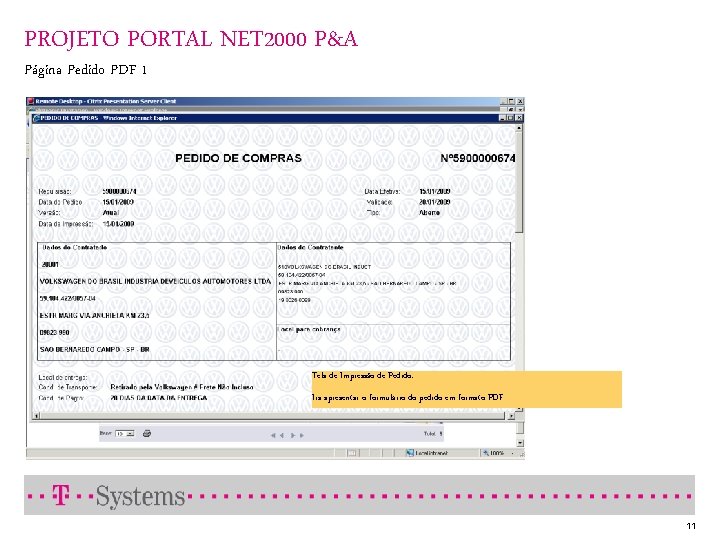
Task: Click the Local para cobrança label
Action: pyautogui.click(x=309, y=329)
